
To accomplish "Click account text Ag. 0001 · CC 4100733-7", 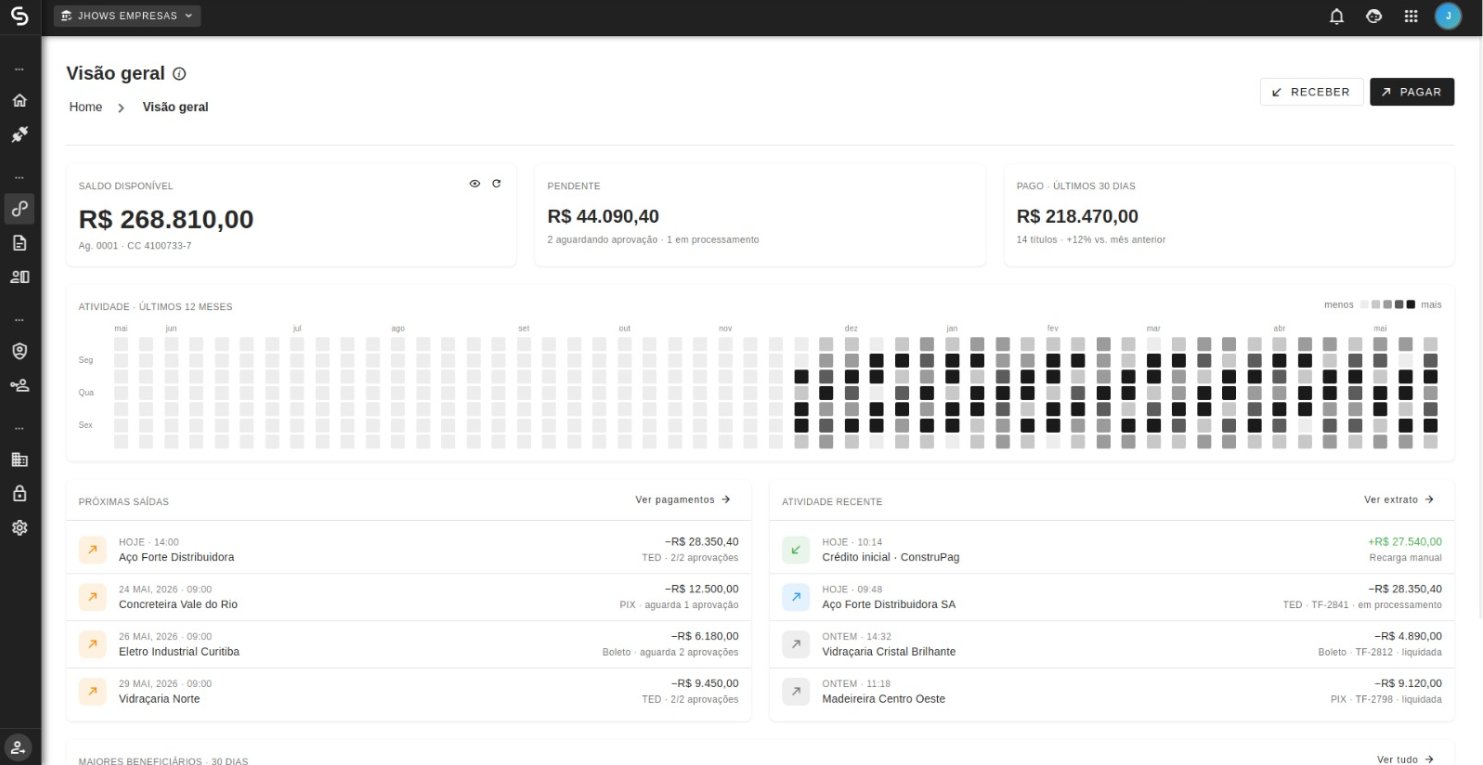I will pyautogui.click(x=135, y=246).
